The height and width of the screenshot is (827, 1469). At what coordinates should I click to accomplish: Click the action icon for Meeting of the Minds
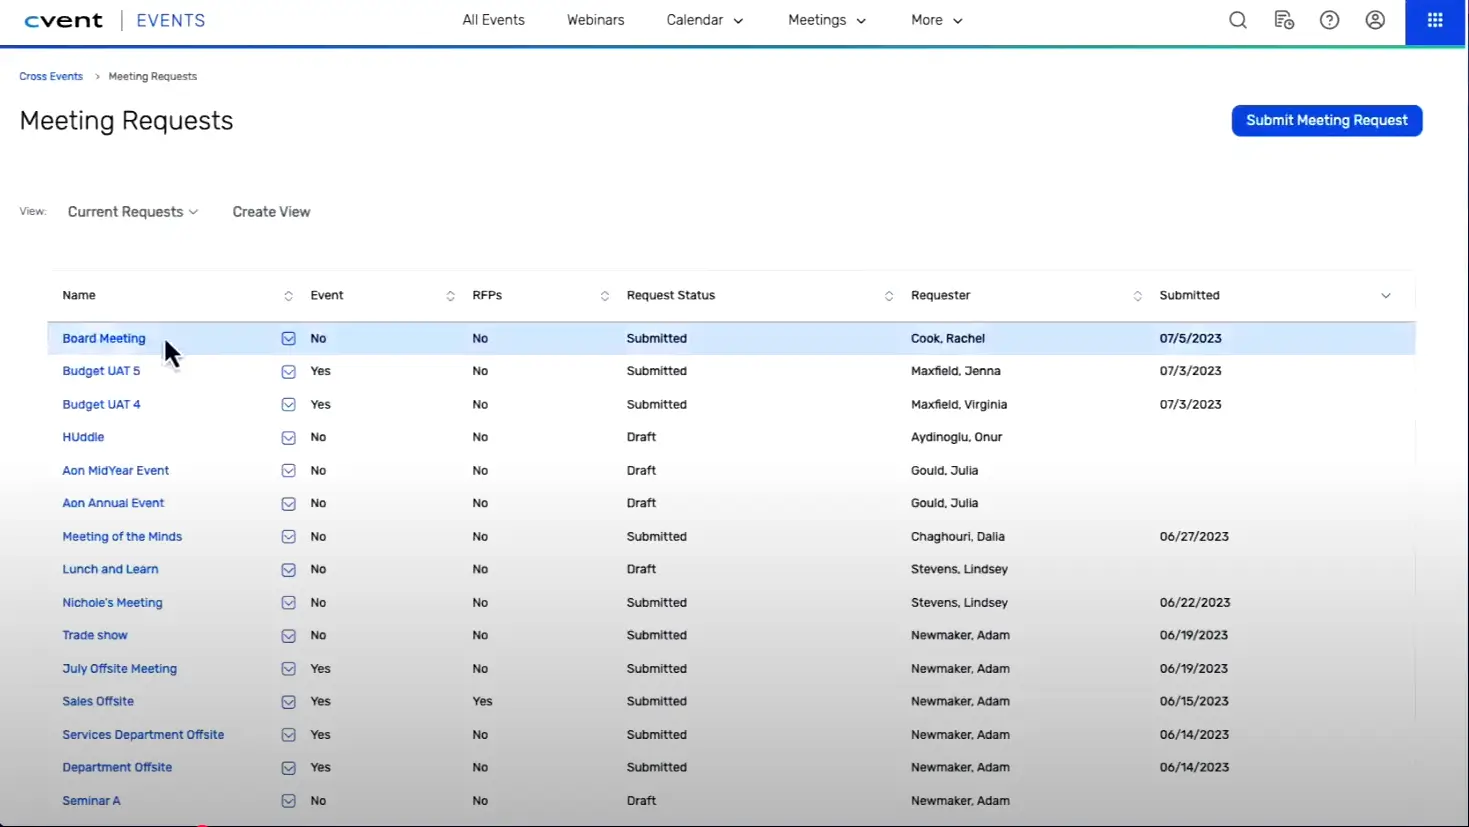(288, 537)
